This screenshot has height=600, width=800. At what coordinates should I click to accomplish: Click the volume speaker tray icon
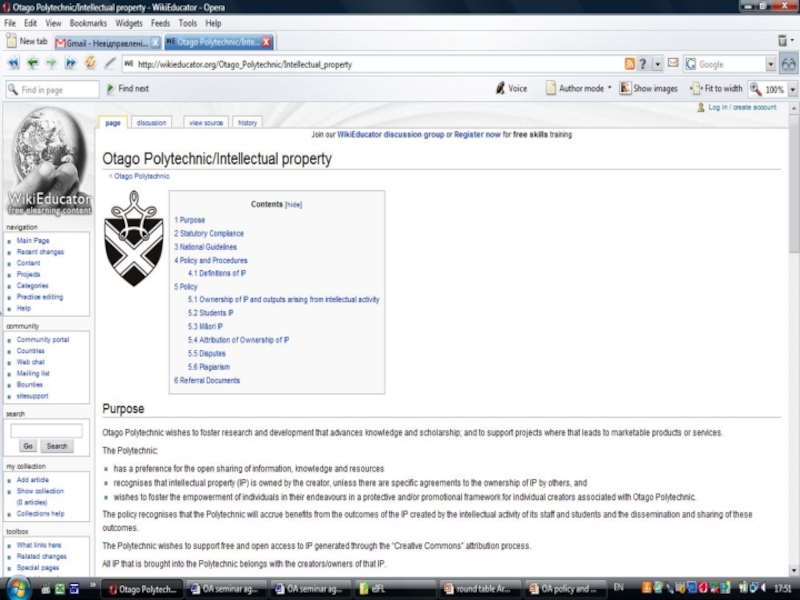coord(763,588)
